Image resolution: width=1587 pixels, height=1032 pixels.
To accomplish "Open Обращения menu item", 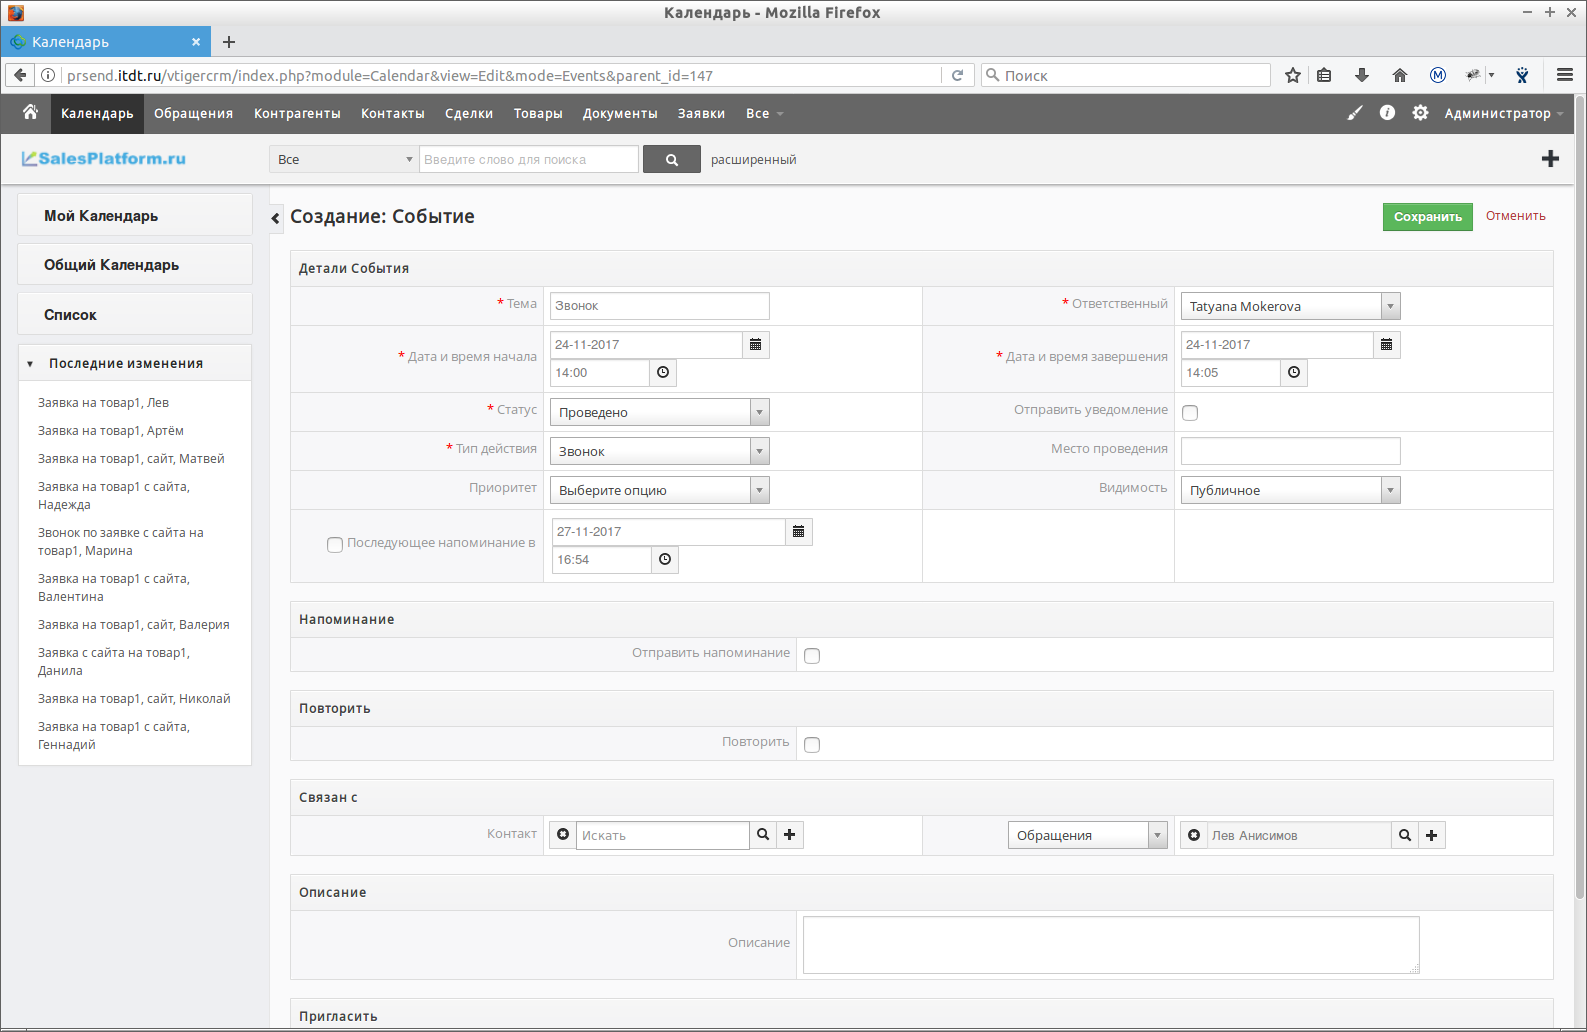I will pos(193,113).
